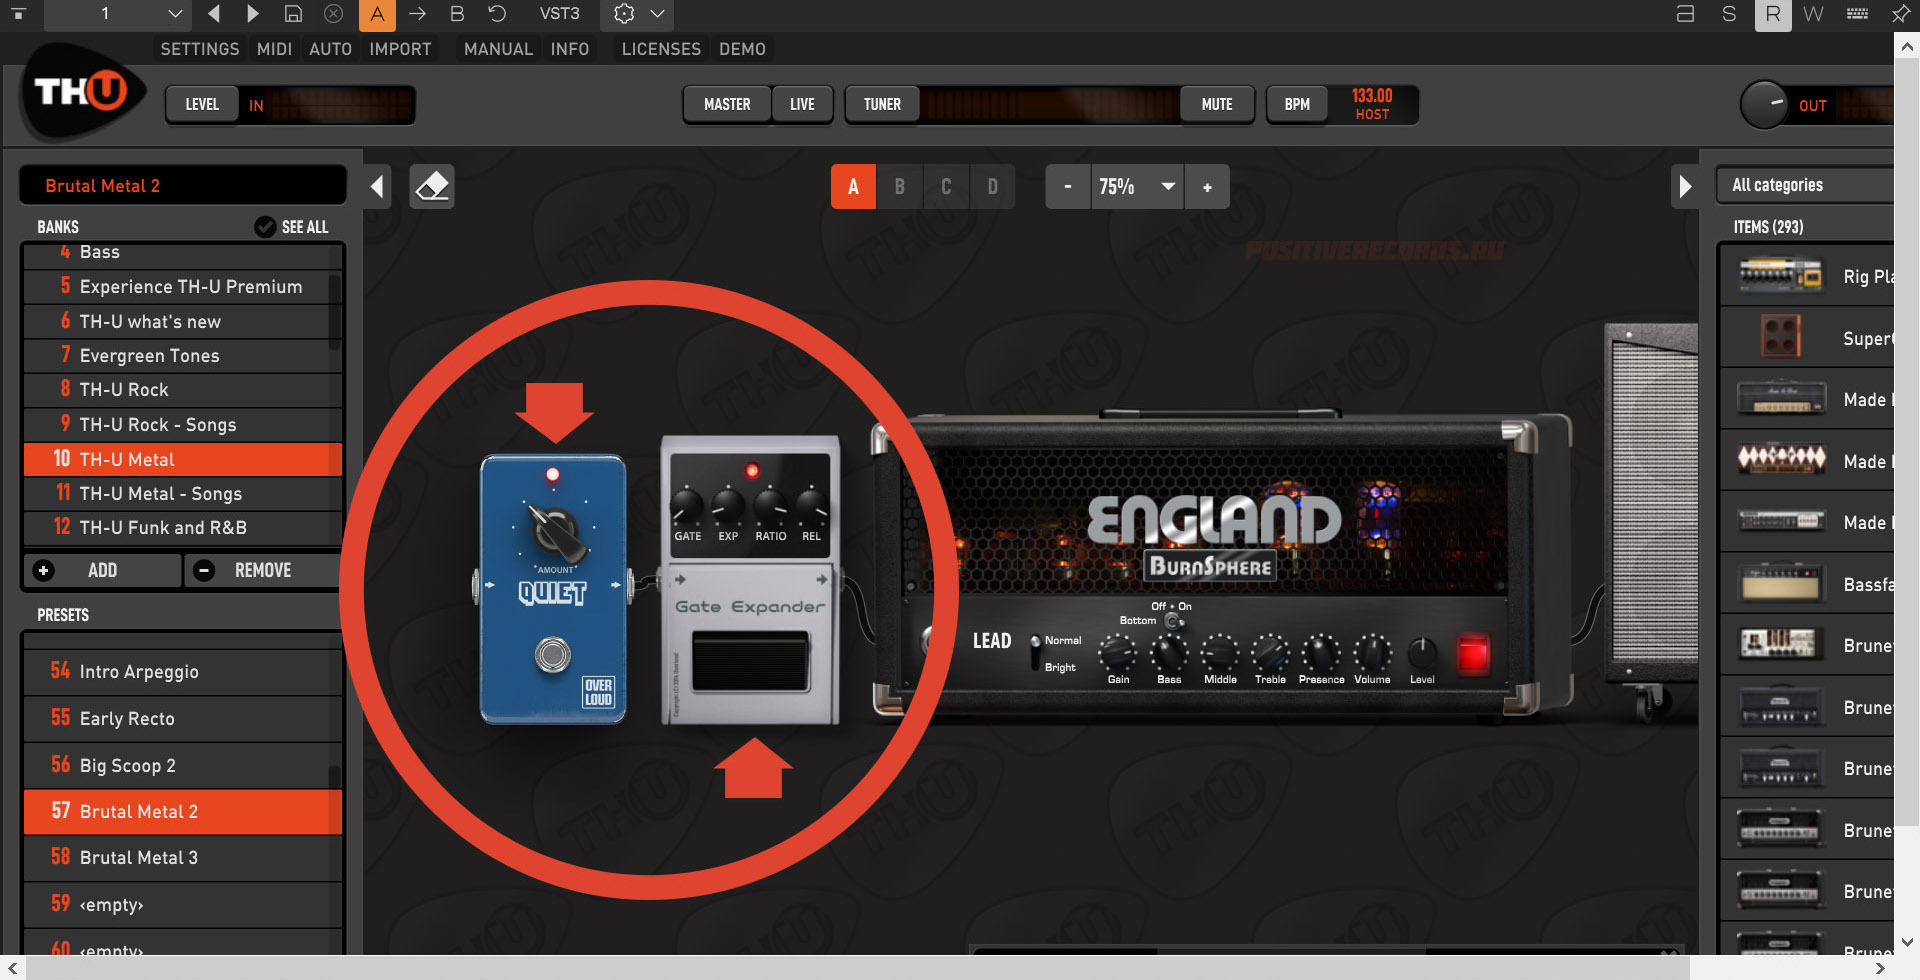Open dropdown next to gear icon
The width and height of the screenshot is (1920, 980).
pos(657,14)
